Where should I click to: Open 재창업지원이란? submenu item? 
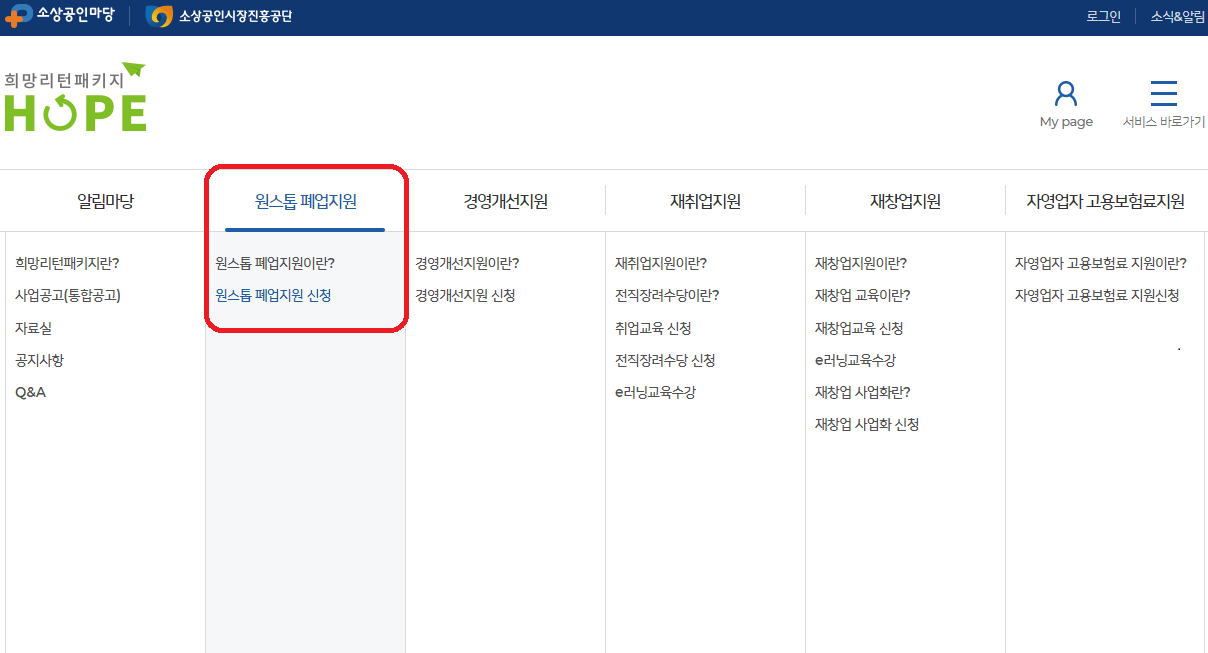[x=861, y=263]
